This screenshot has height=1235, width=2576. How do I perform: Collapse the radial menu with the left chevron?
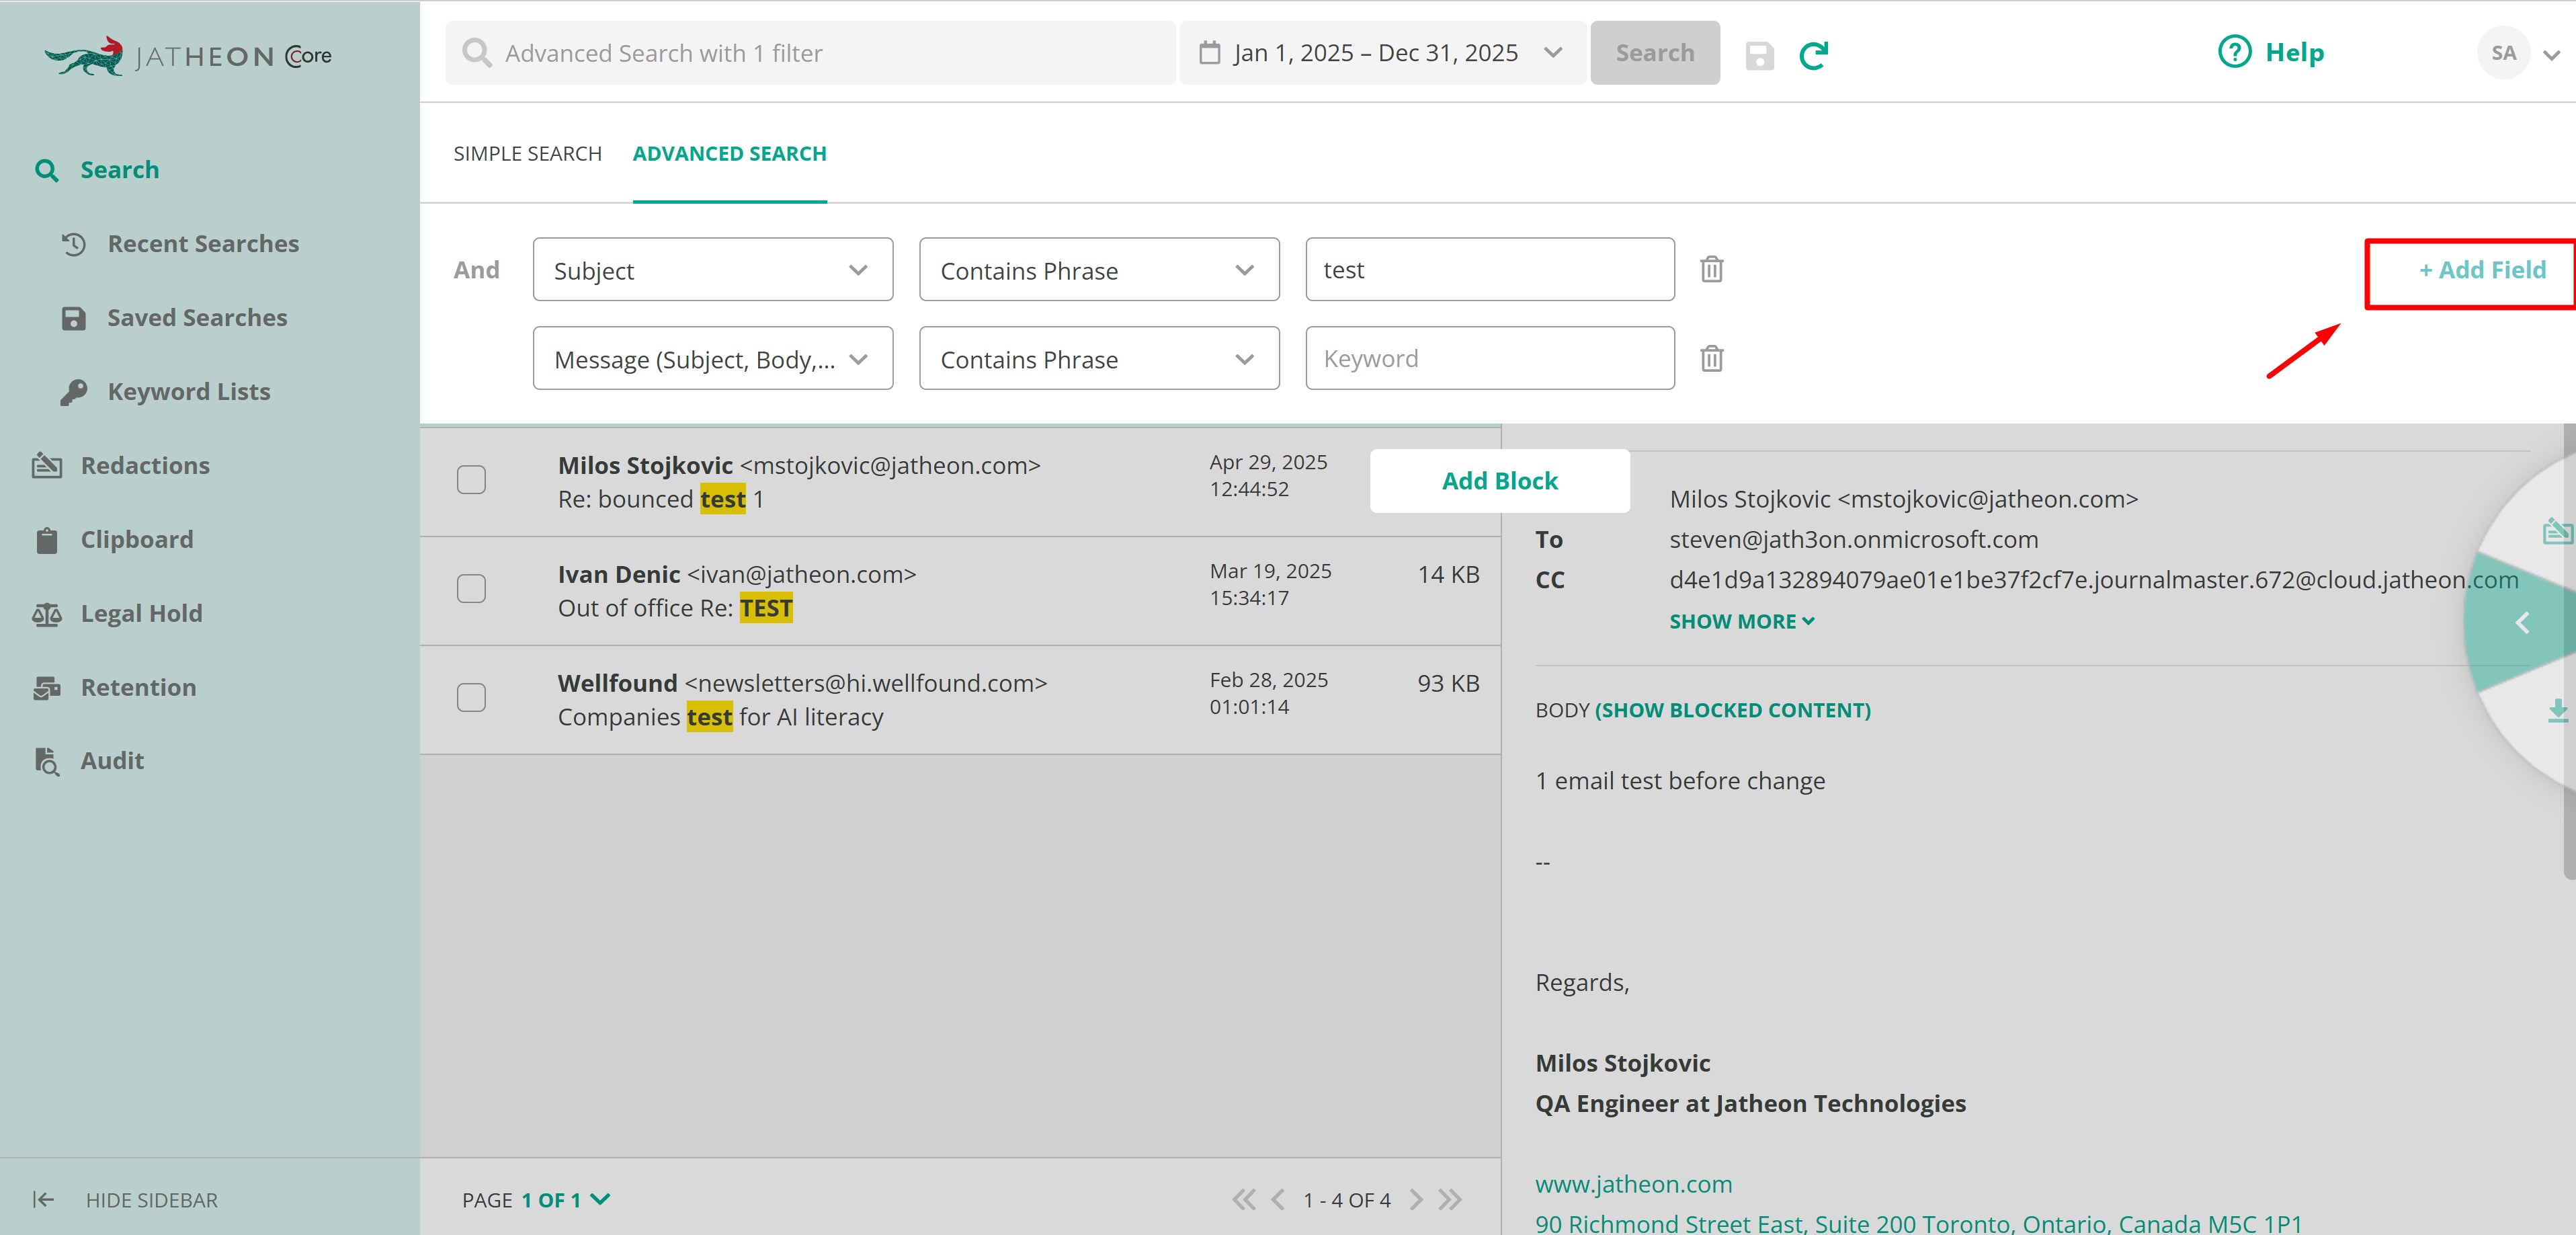[2522, 623]
